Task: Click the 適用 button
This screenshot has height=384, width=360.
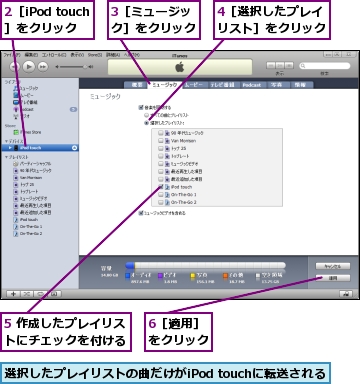Action: pos(333,278)
